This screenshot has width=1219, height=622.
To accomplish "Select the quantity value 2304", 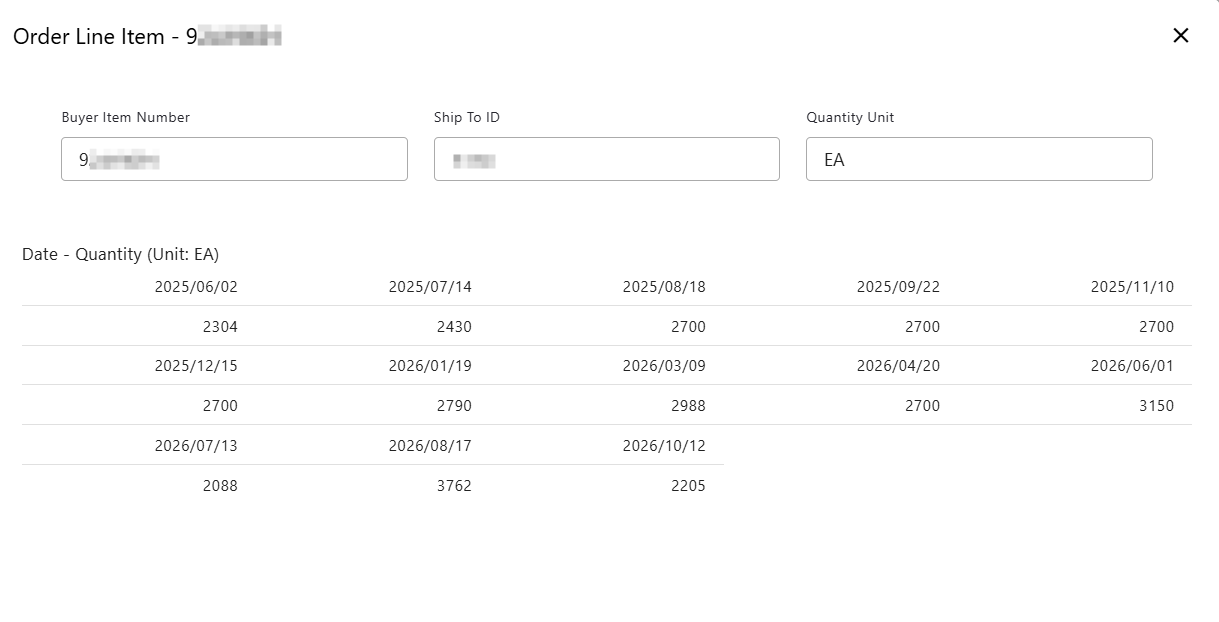I will [219, 327].
